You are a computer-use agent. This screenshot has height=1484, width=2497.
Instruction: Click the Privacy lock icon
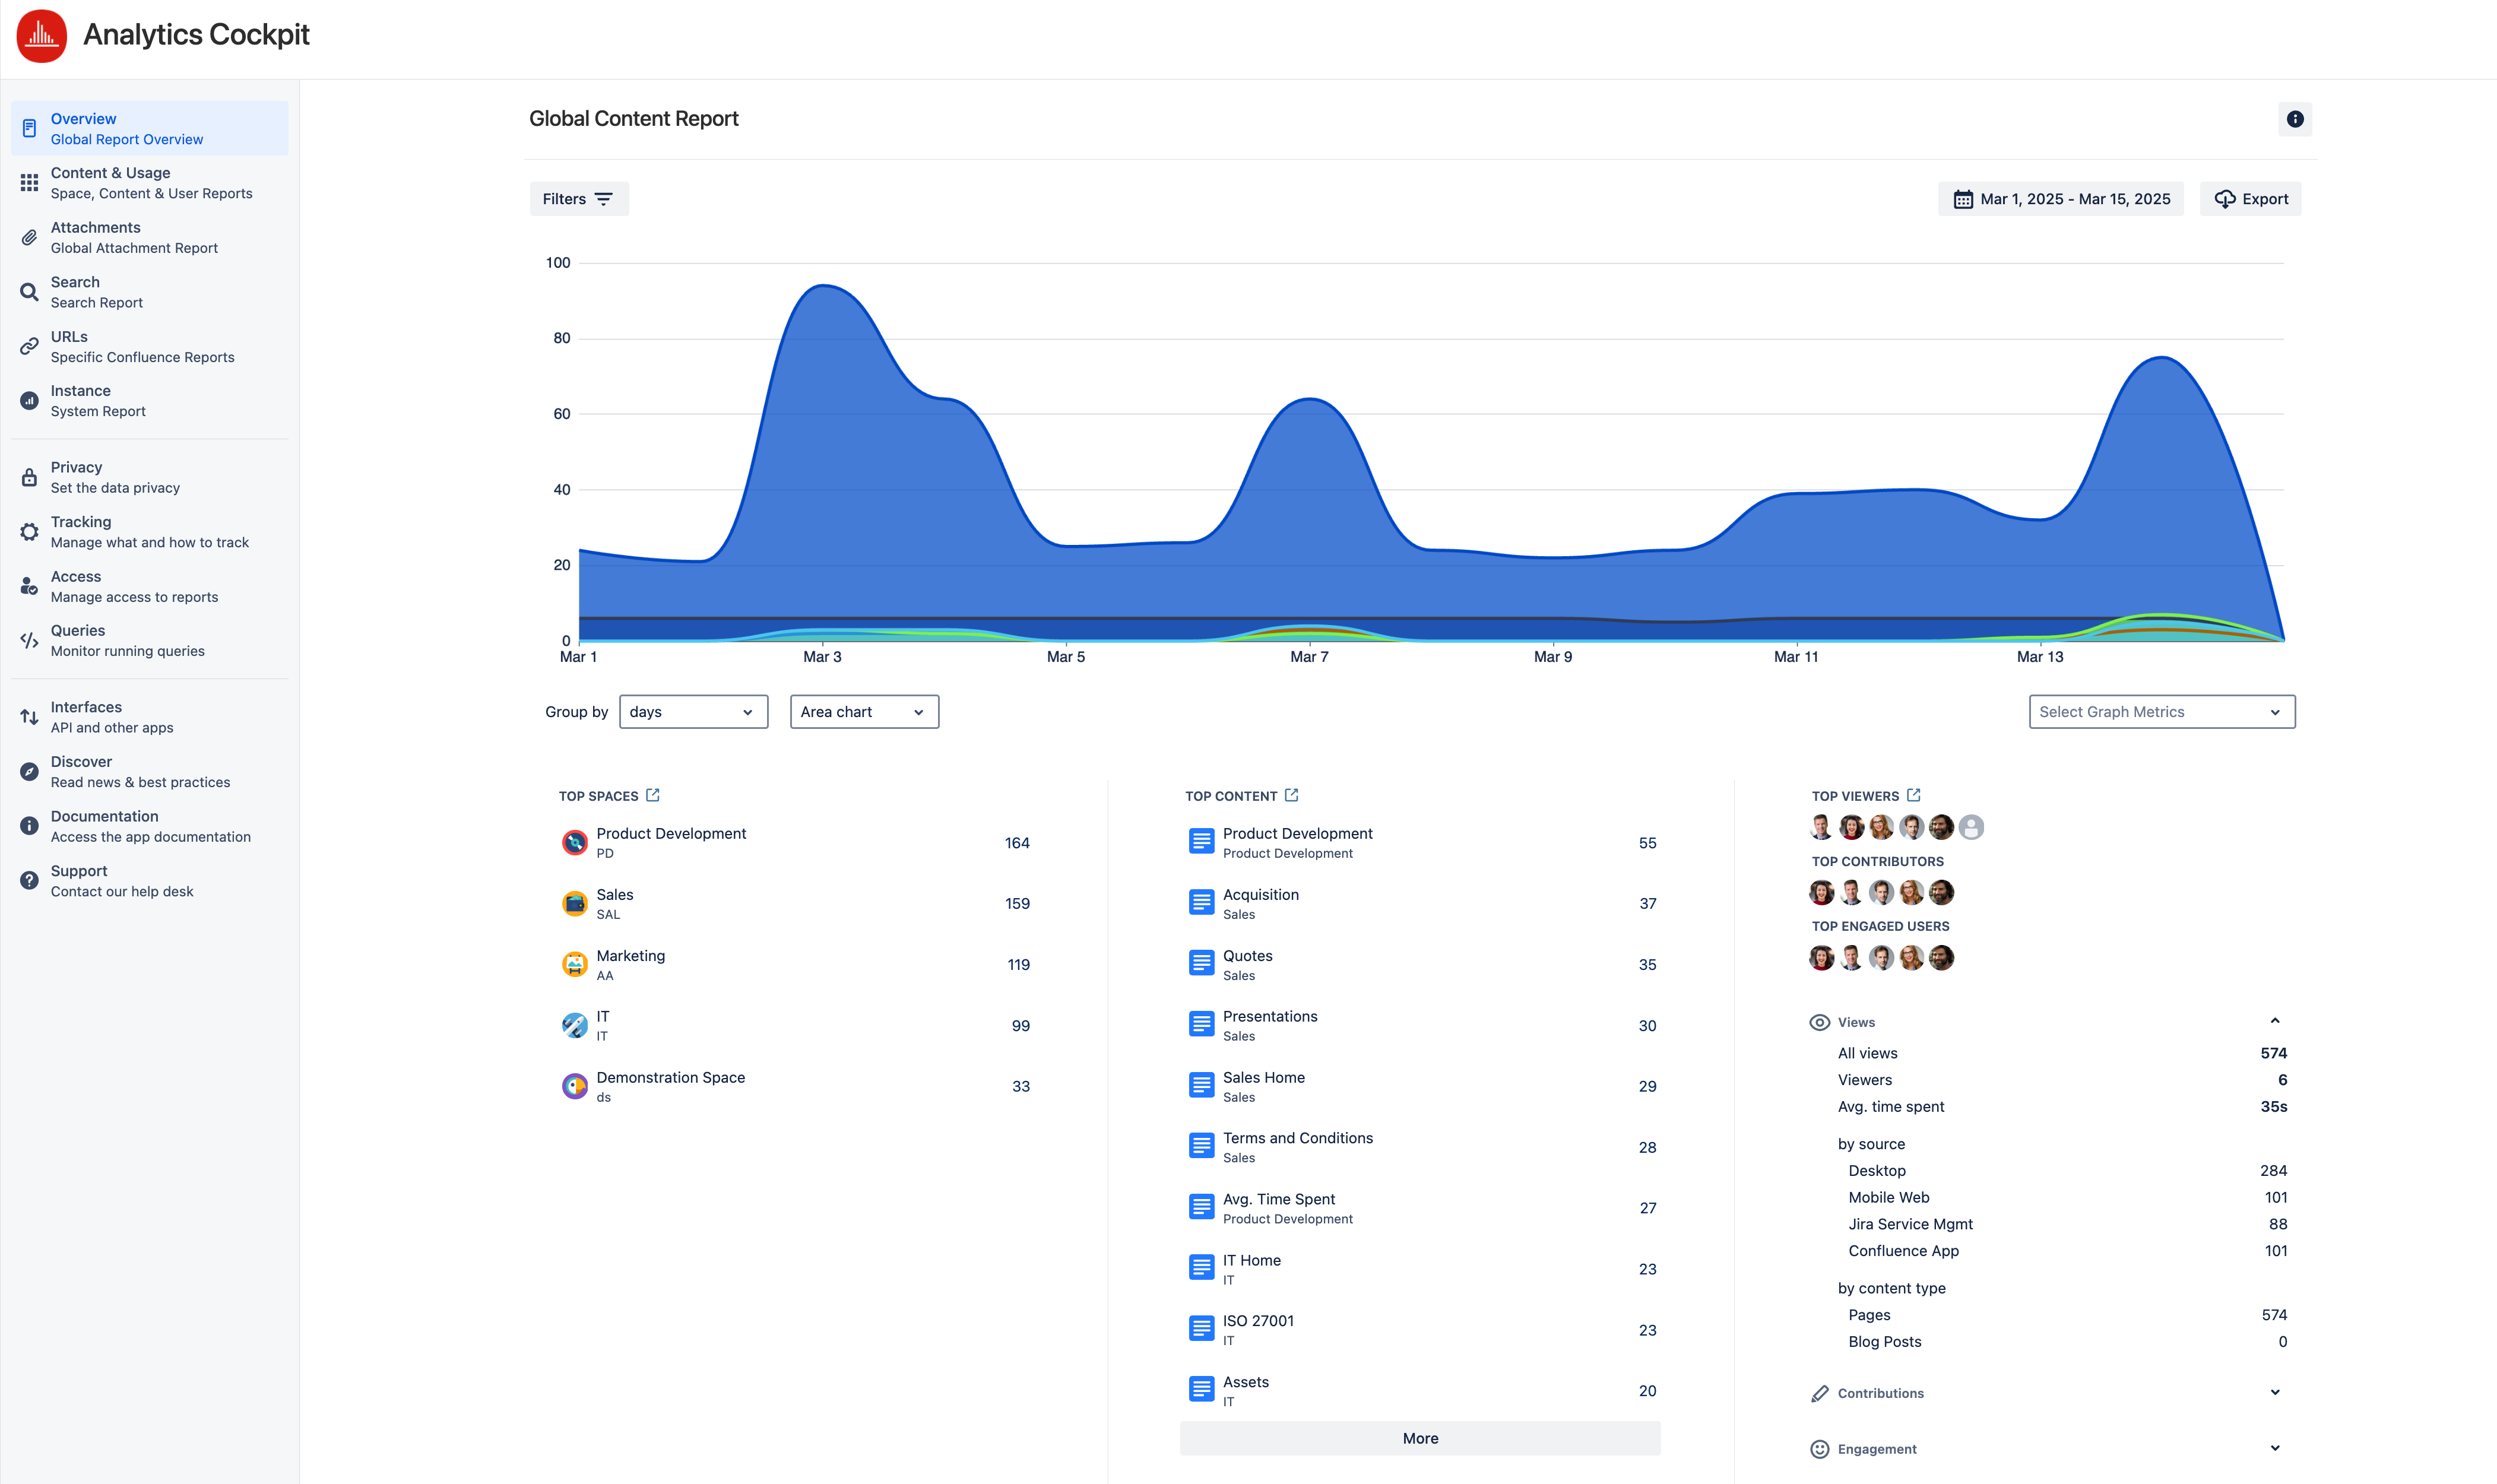[x=29, y=476]
